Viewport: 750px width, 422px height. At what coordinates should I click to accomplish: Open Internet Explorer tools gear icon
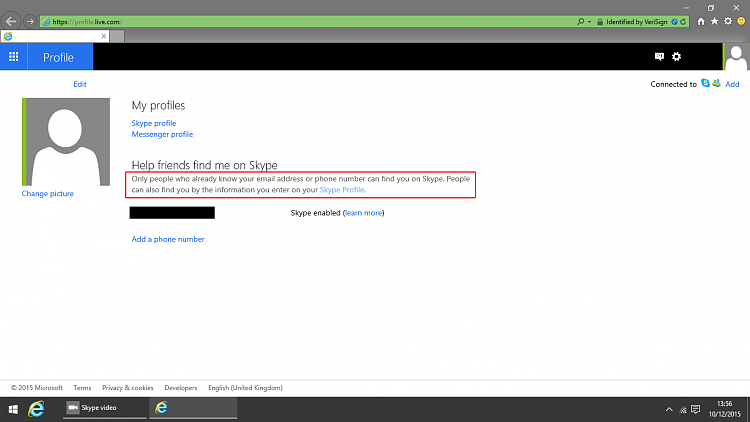727,20
